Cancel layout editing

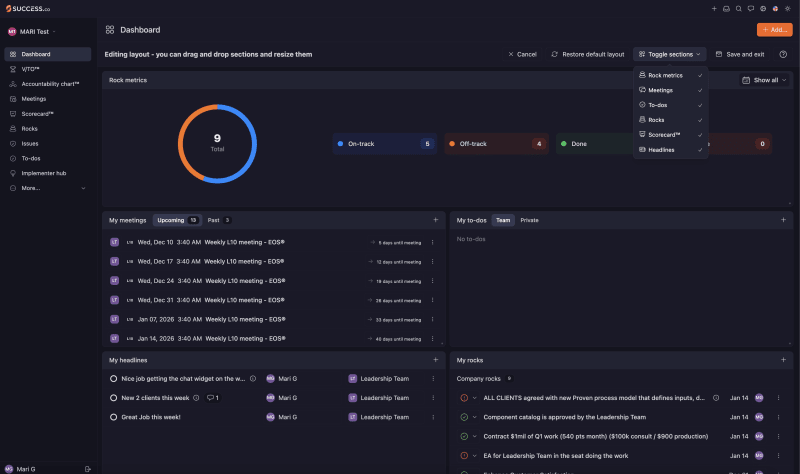pyautogui.click(x=522, y=54)
